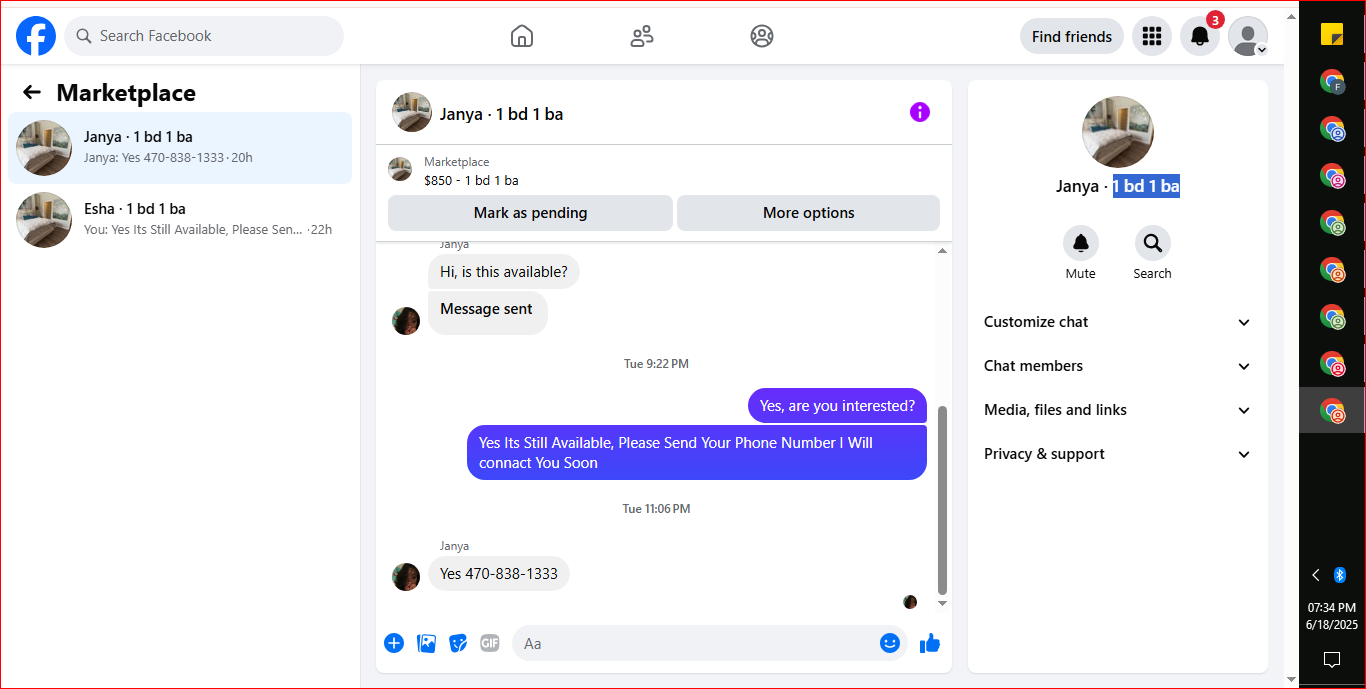Click the Mute bell icon
Screen dimensions: 1366x689
[1080, 243]
